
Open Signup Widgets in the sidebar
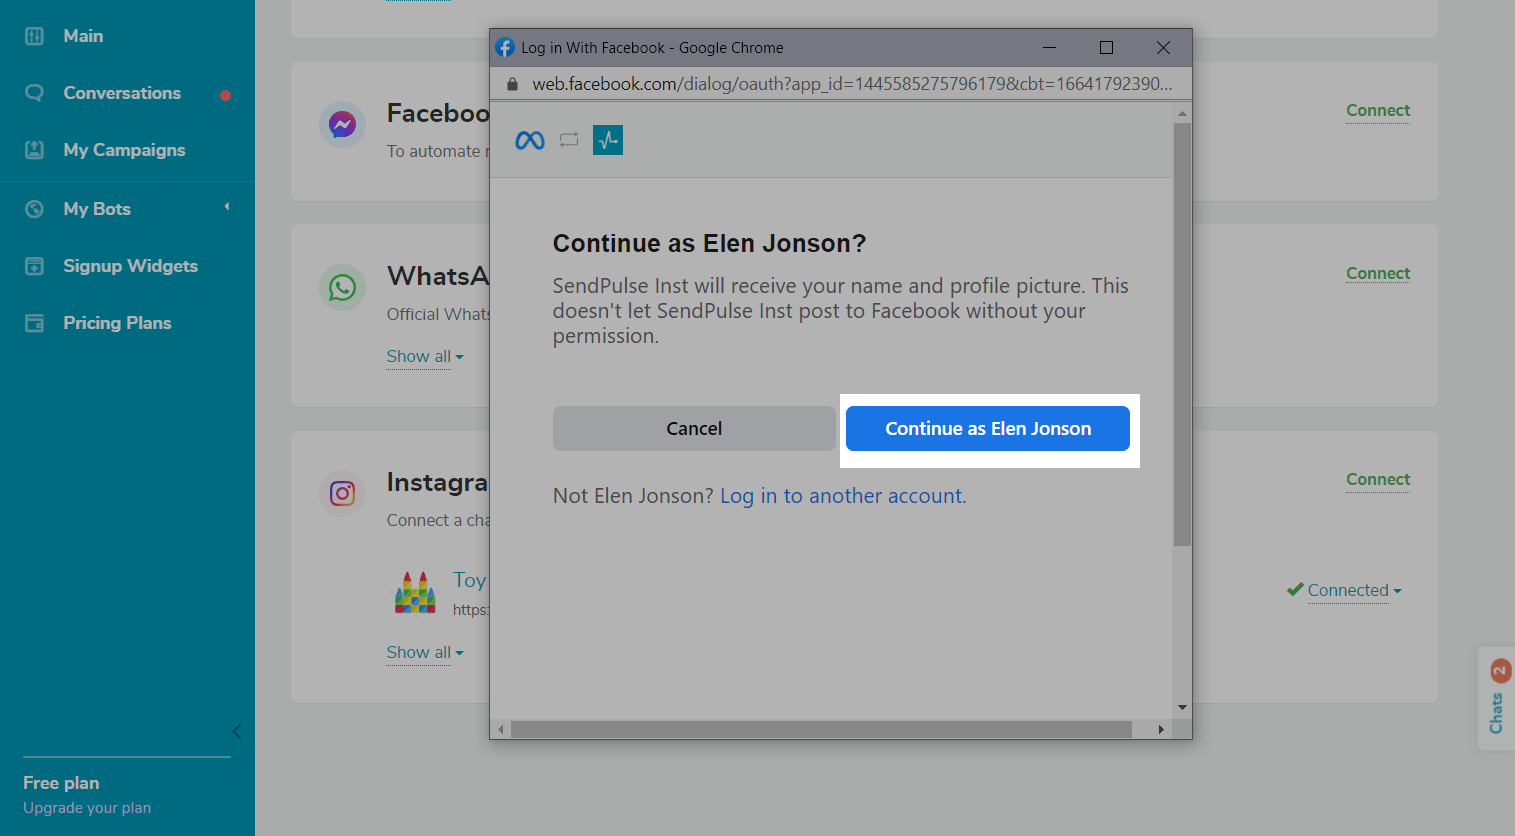point(130,266)
